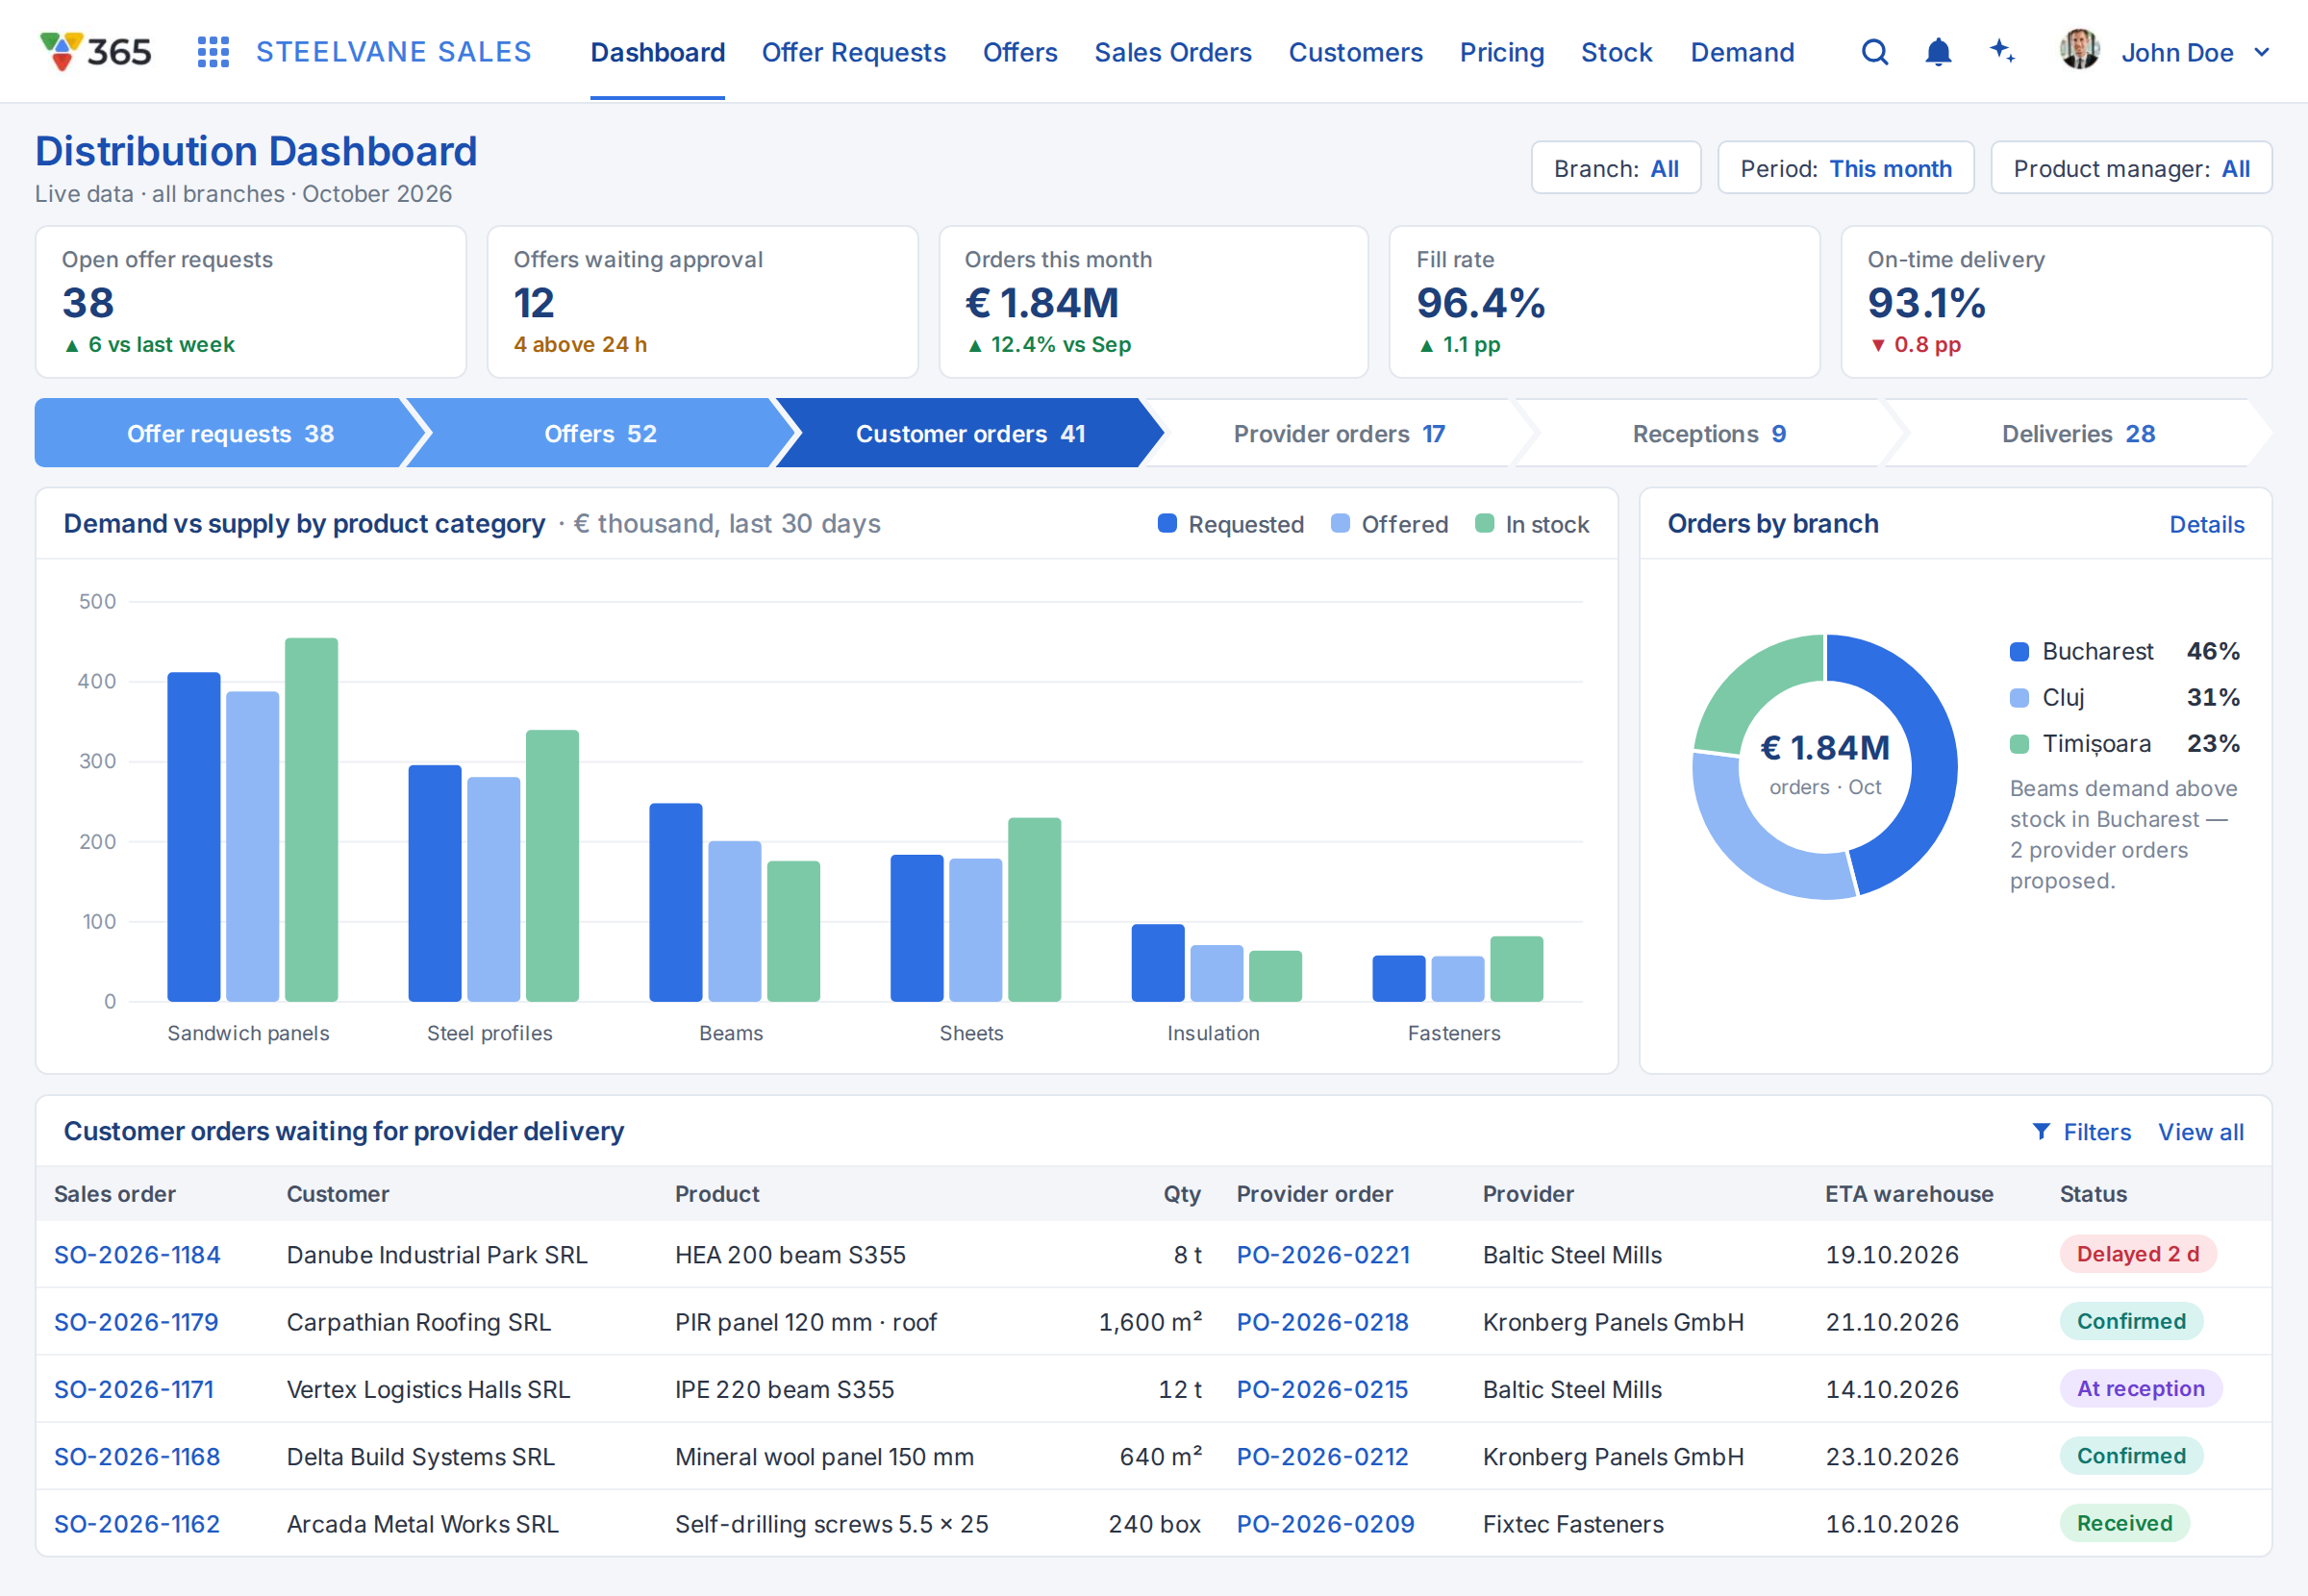
Task: Open the Fill rate 96.4% card
Action: tap(1604, 301)
